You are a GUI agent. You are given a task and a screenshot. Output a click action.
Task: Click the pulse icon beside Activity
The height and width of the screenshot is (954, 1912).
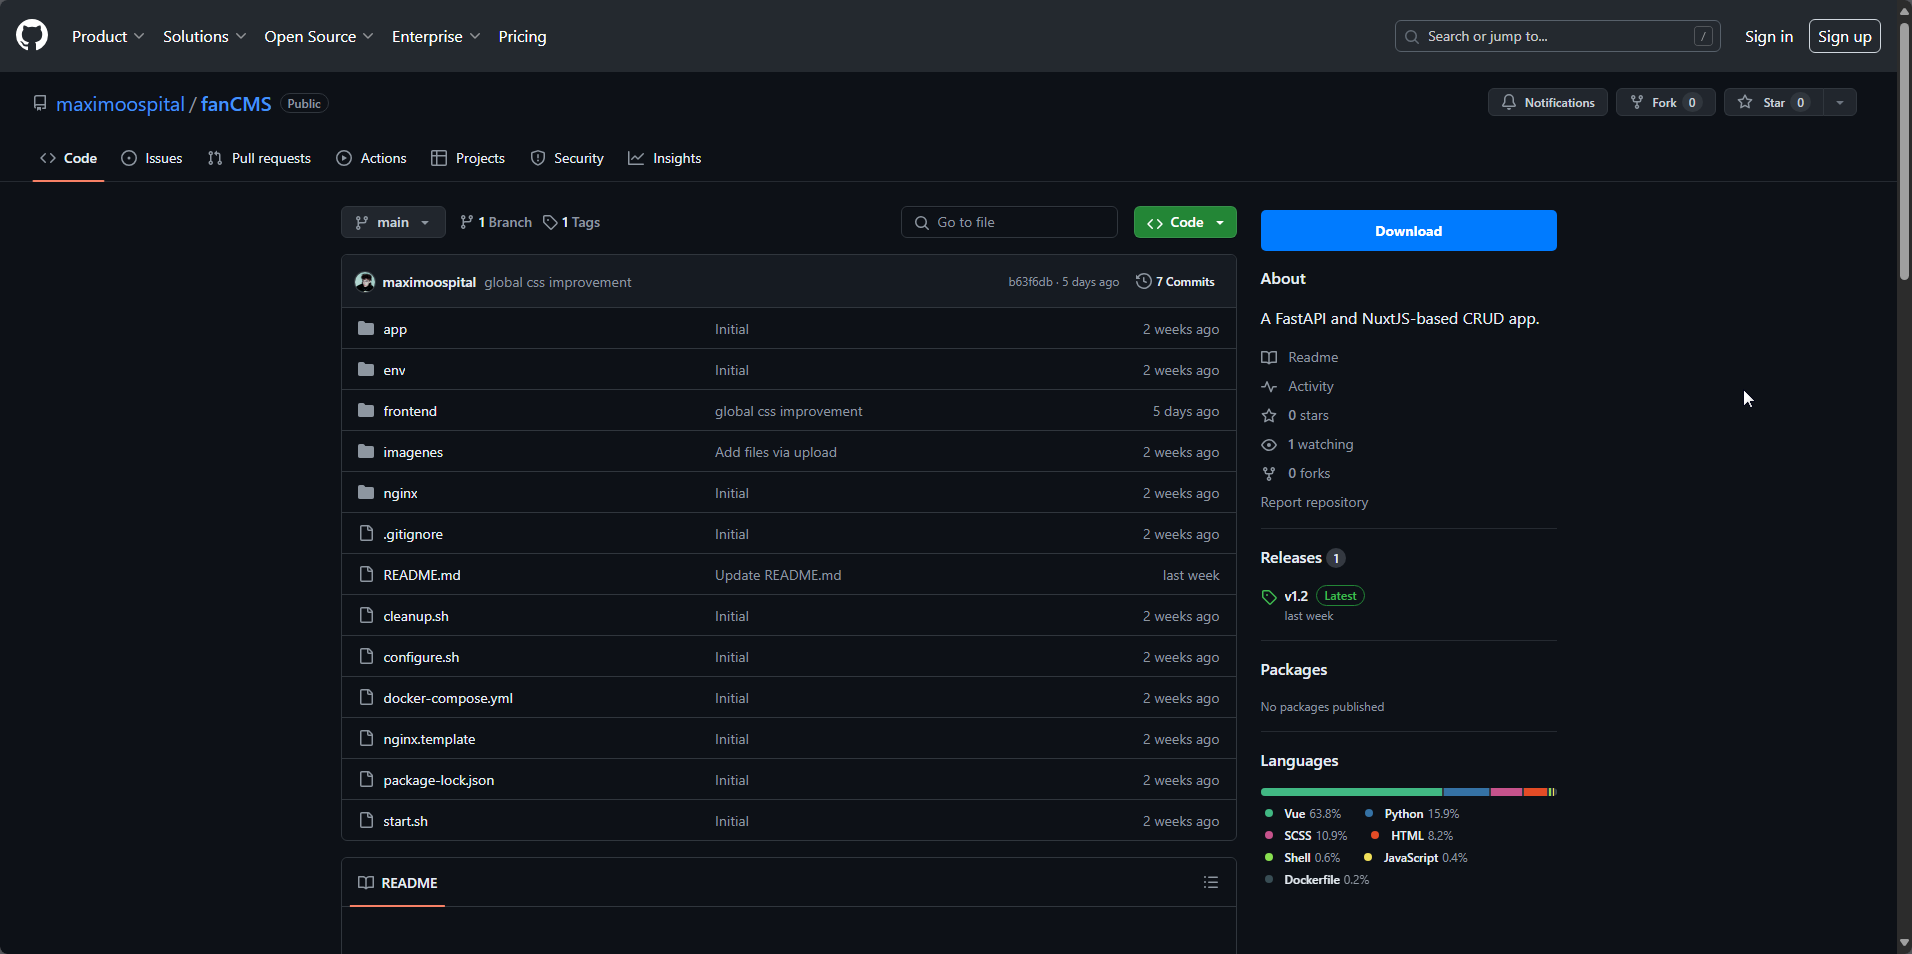(x=1269, y=386)
